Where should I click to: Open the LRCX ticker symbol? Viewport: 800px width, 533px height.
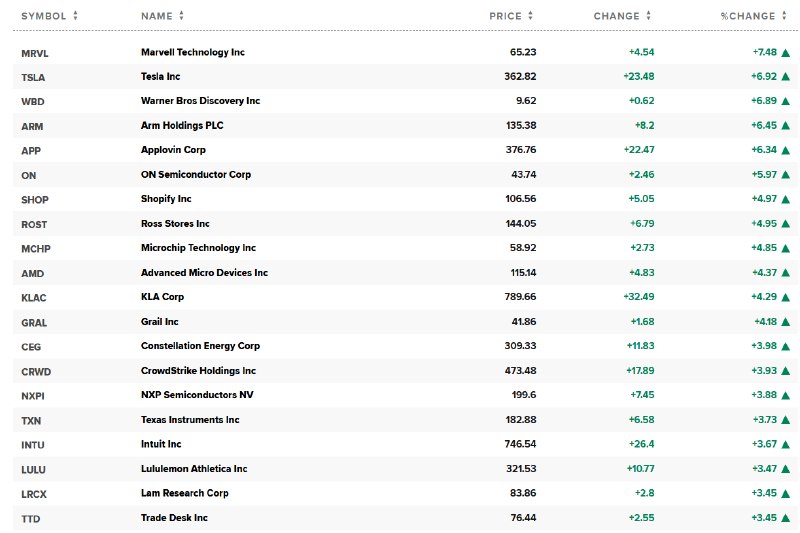coord(34,494)
